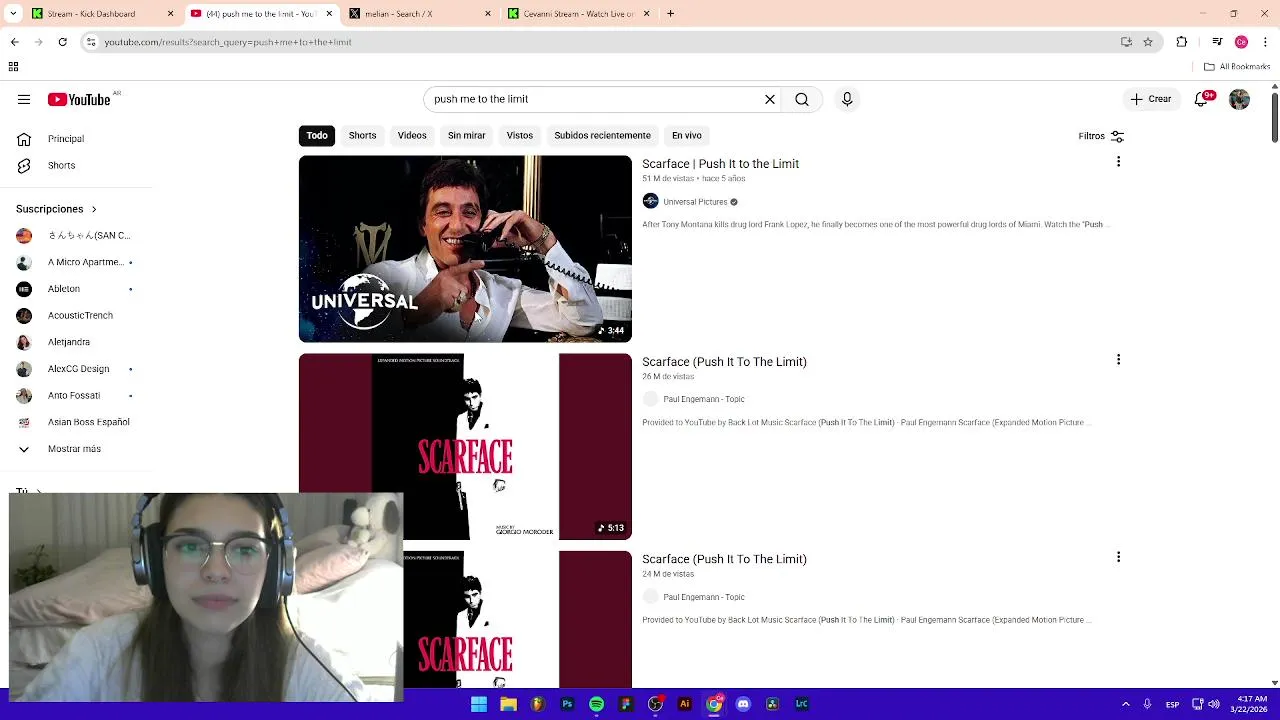View site information icon in address bar
The image size is (1280, 720).
tap(91, 42)
